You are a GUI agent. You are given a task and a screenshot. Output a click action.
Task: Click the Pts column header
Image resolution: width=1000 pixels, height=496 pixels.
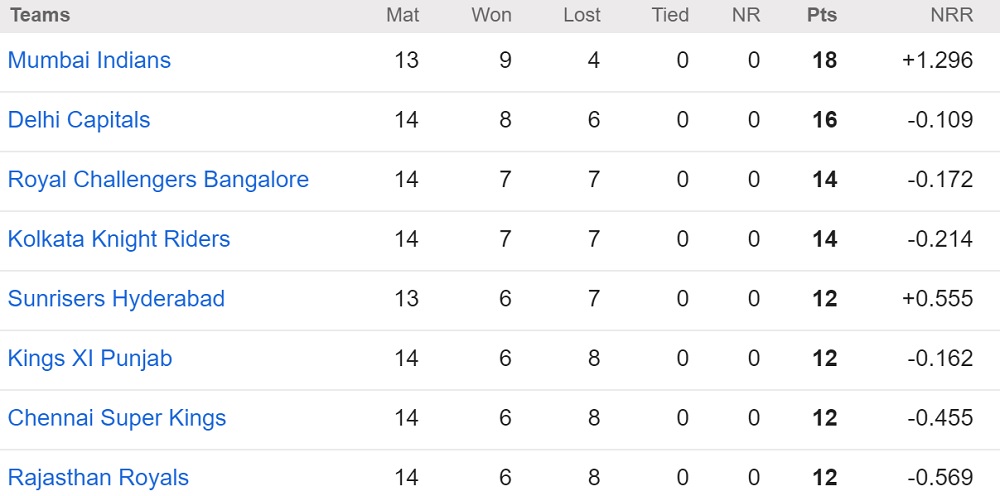[822, 15]
